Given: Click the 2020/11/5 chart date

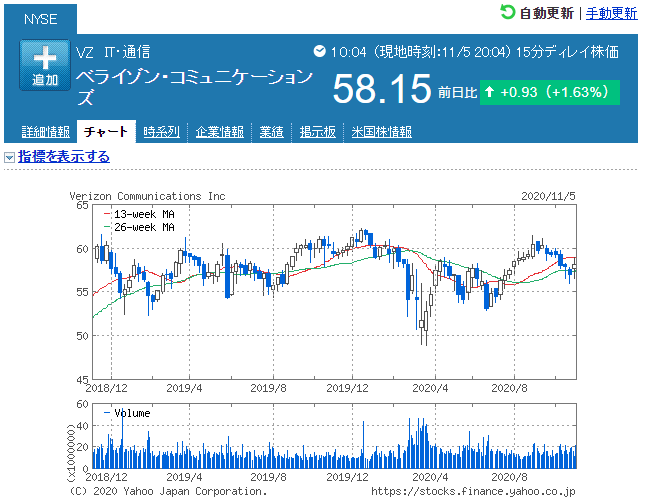Looking at the screenshot, I should point(548,196).
